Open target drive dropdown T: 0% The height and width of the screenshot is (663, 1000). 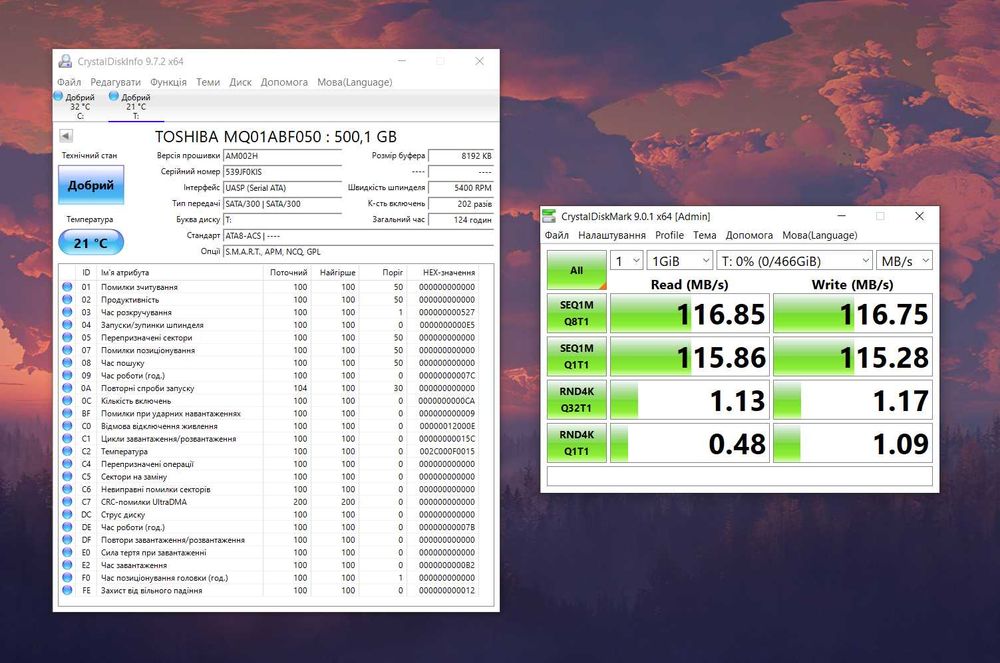coord(795,261)
